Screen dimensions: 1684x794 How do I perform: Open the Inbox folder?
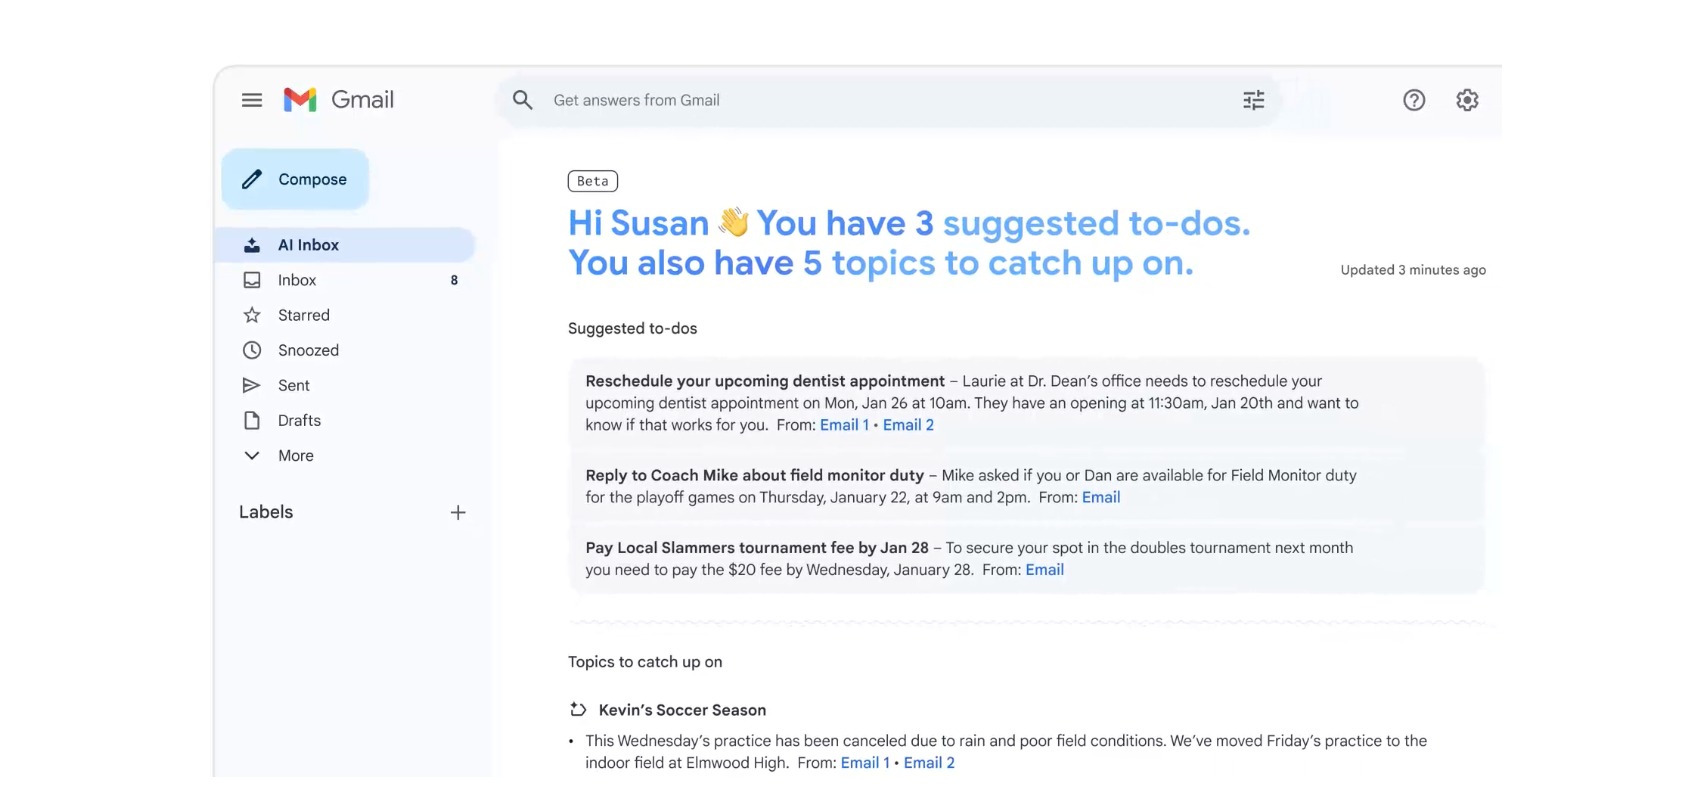(x=297, y=280)
